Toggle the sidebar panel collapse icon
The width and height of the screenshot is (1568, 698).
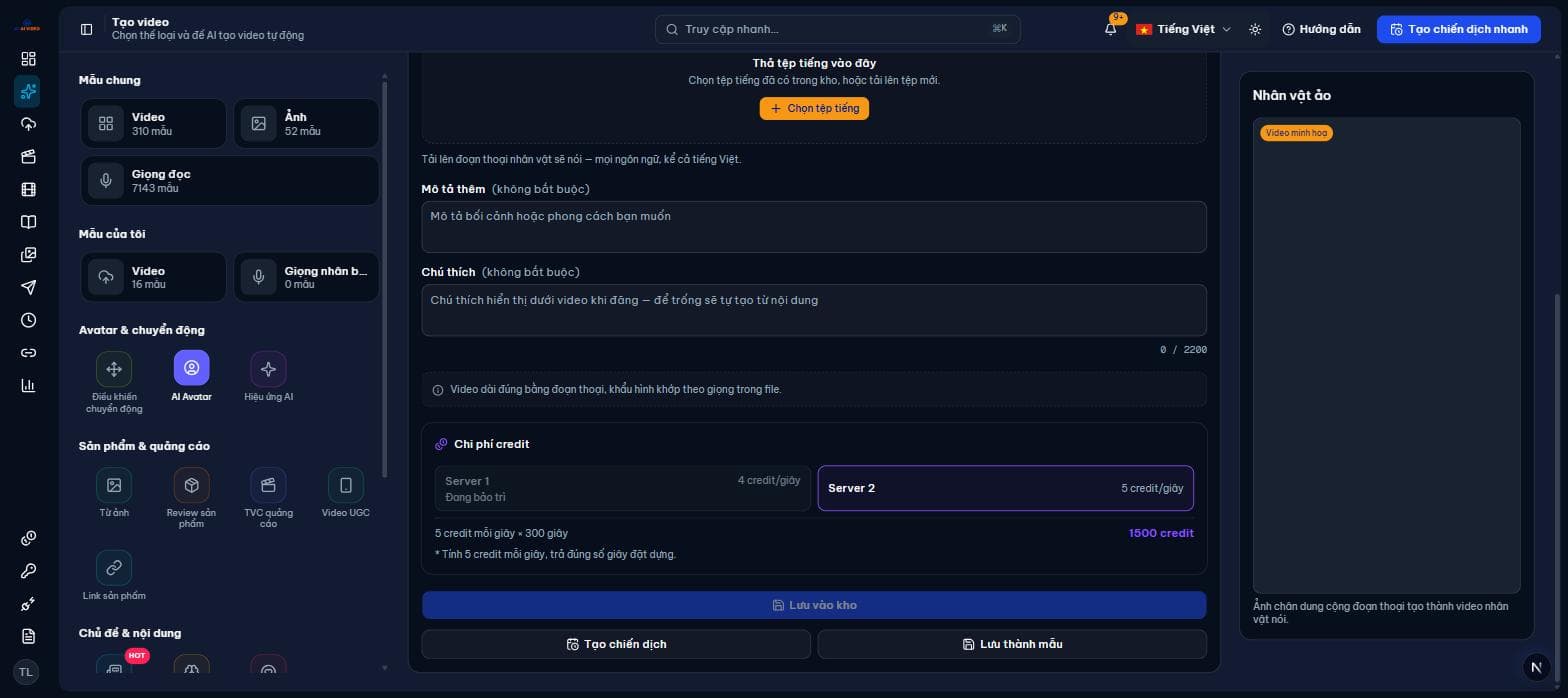86,29
